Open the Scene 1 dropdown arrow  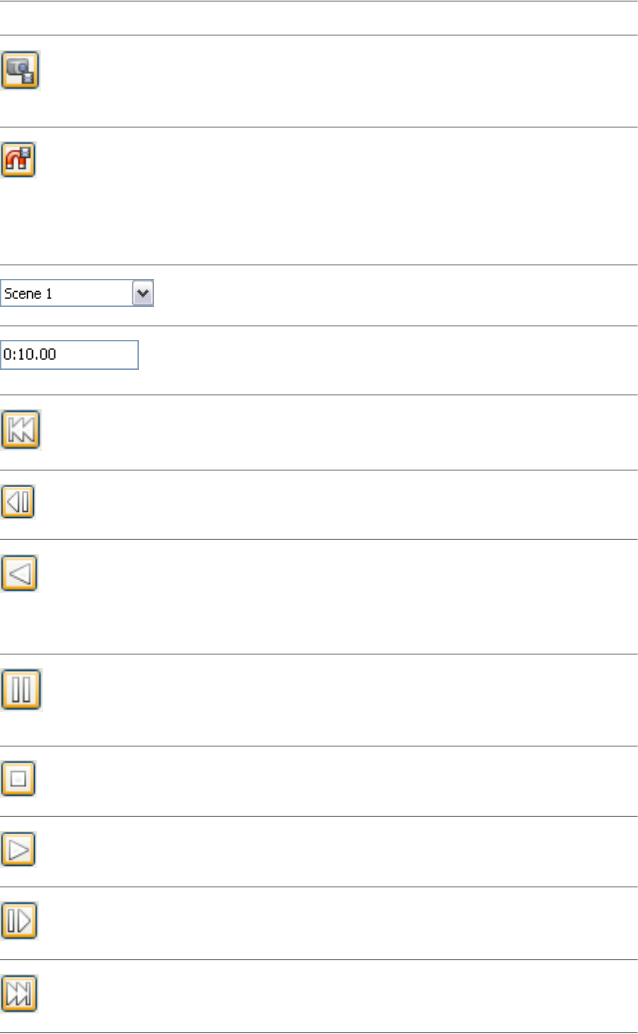(143, 294)
